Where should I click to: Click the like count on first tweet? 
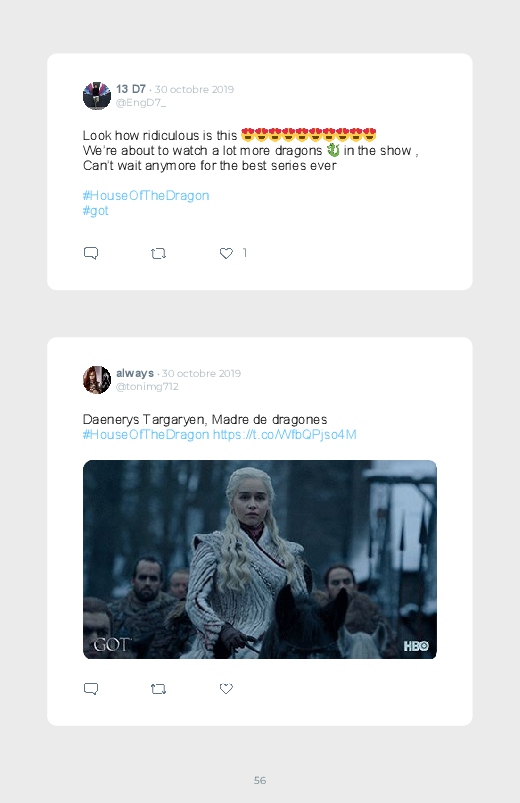click(245, 252)
